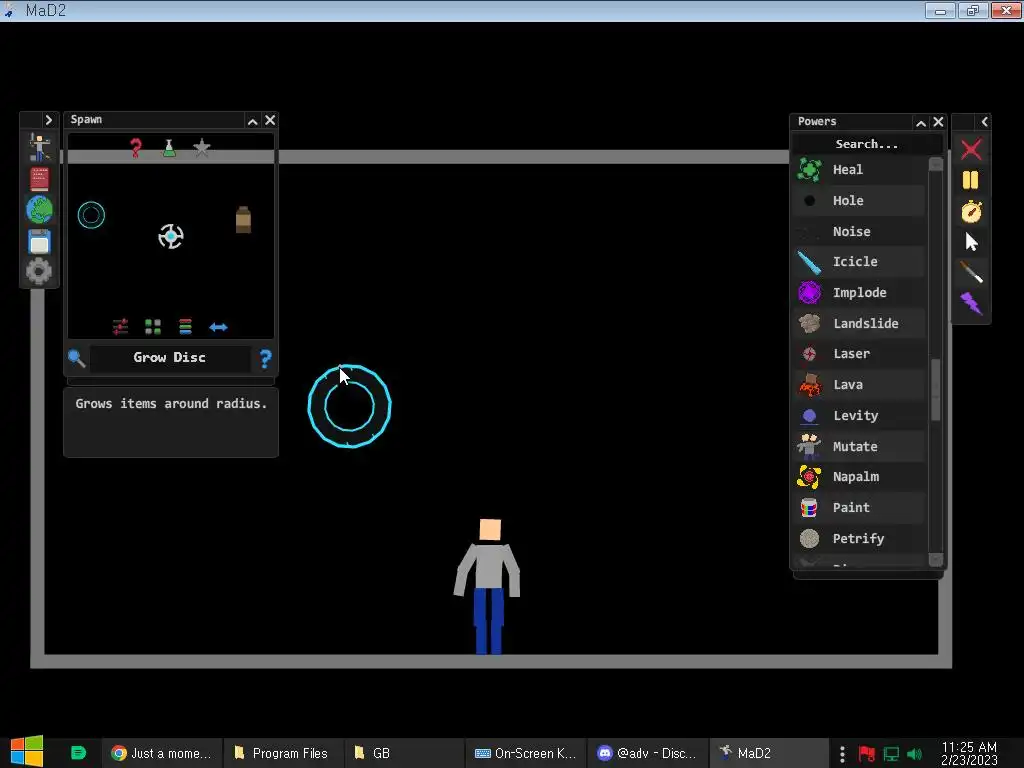The height and width of the screenshot is (768, 1024).
Task: Select the Landslide power
Action: click(859, 323)
